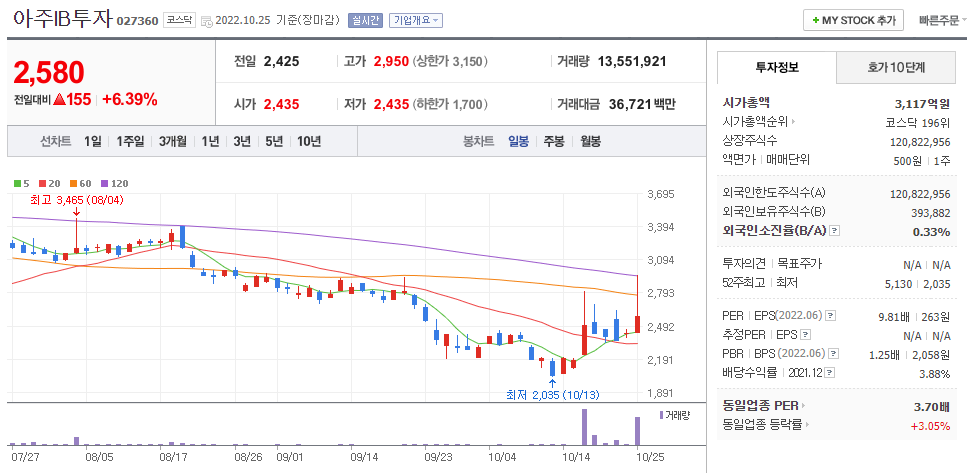Click the 아주IB투자 stock name heading
Viewport: 968px width, 473px height.
(62, 19)
